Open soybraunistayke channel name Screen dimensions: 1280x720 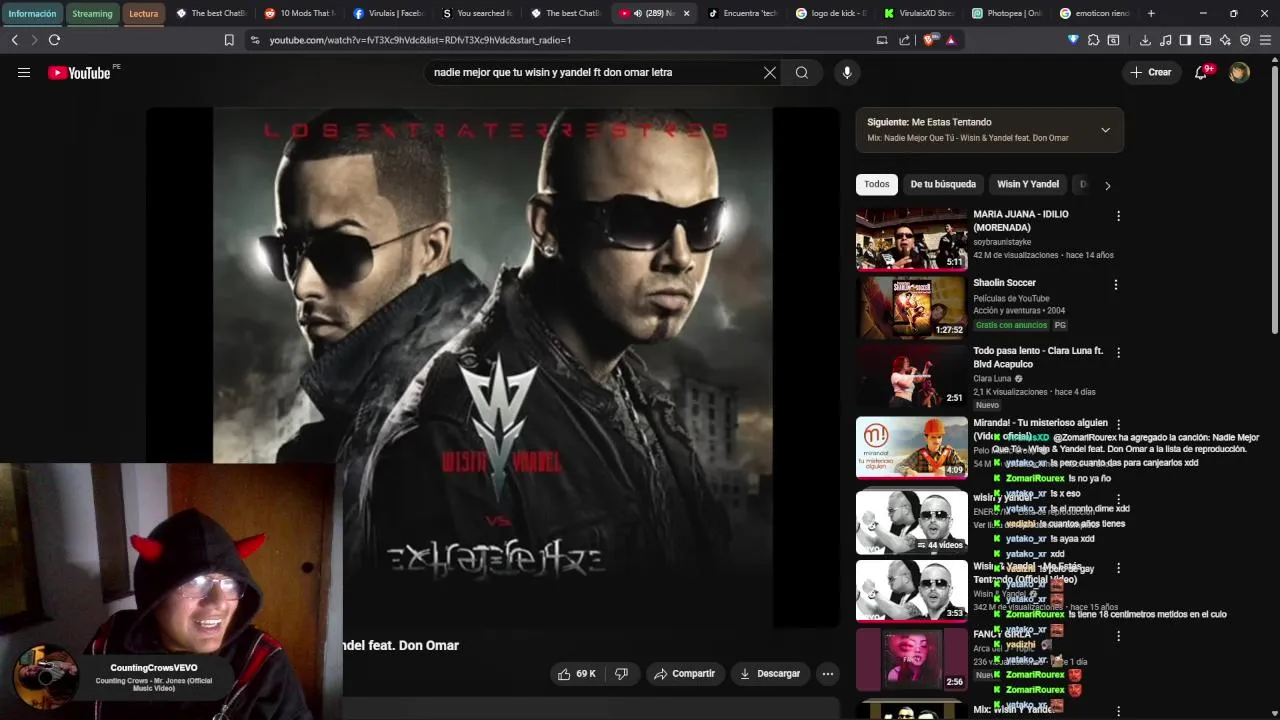coord(1002,242)
